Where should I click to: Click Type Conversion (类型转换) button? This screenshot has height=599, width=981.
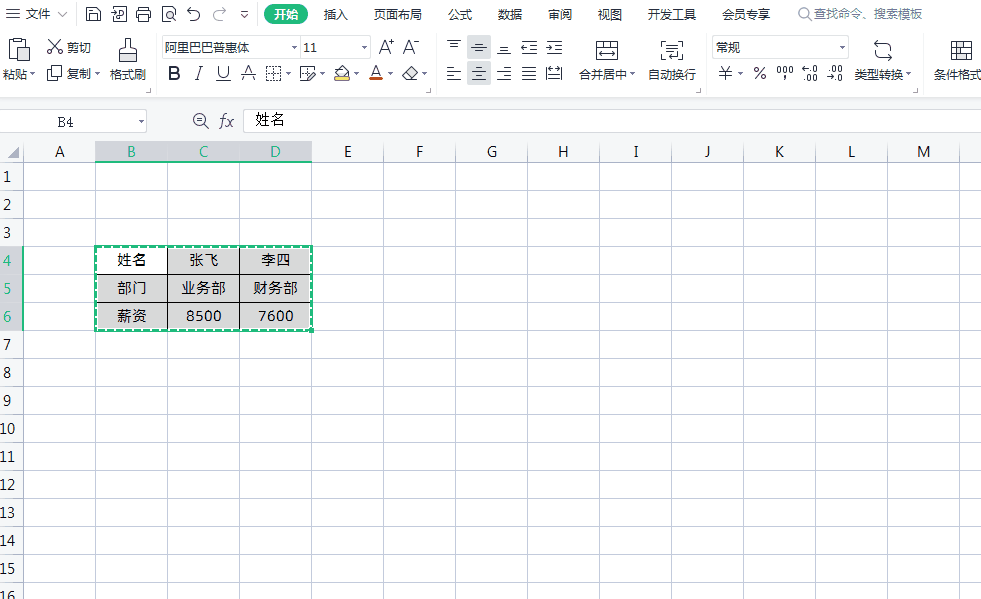[883, 60]
